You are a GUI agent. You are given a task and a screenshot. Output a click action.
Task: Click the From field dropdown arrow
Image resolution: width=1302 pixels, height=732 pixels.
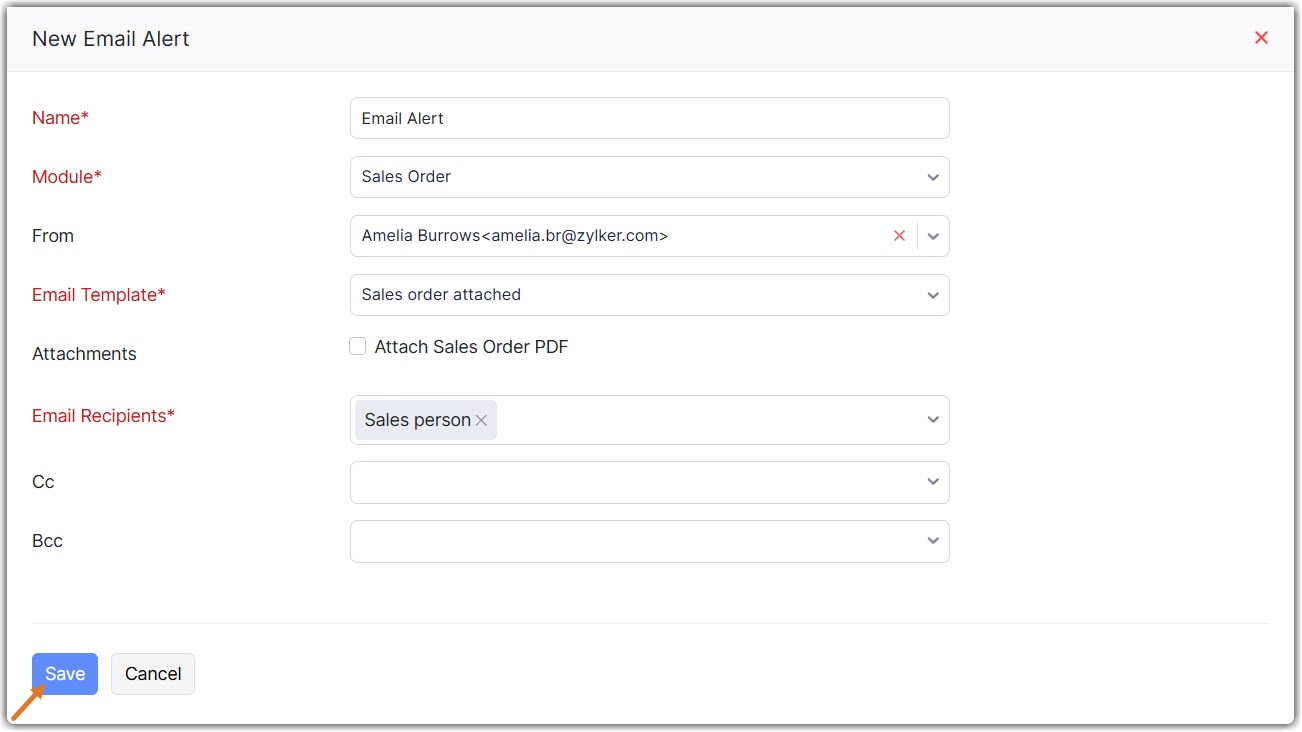[x=933, y=237]
